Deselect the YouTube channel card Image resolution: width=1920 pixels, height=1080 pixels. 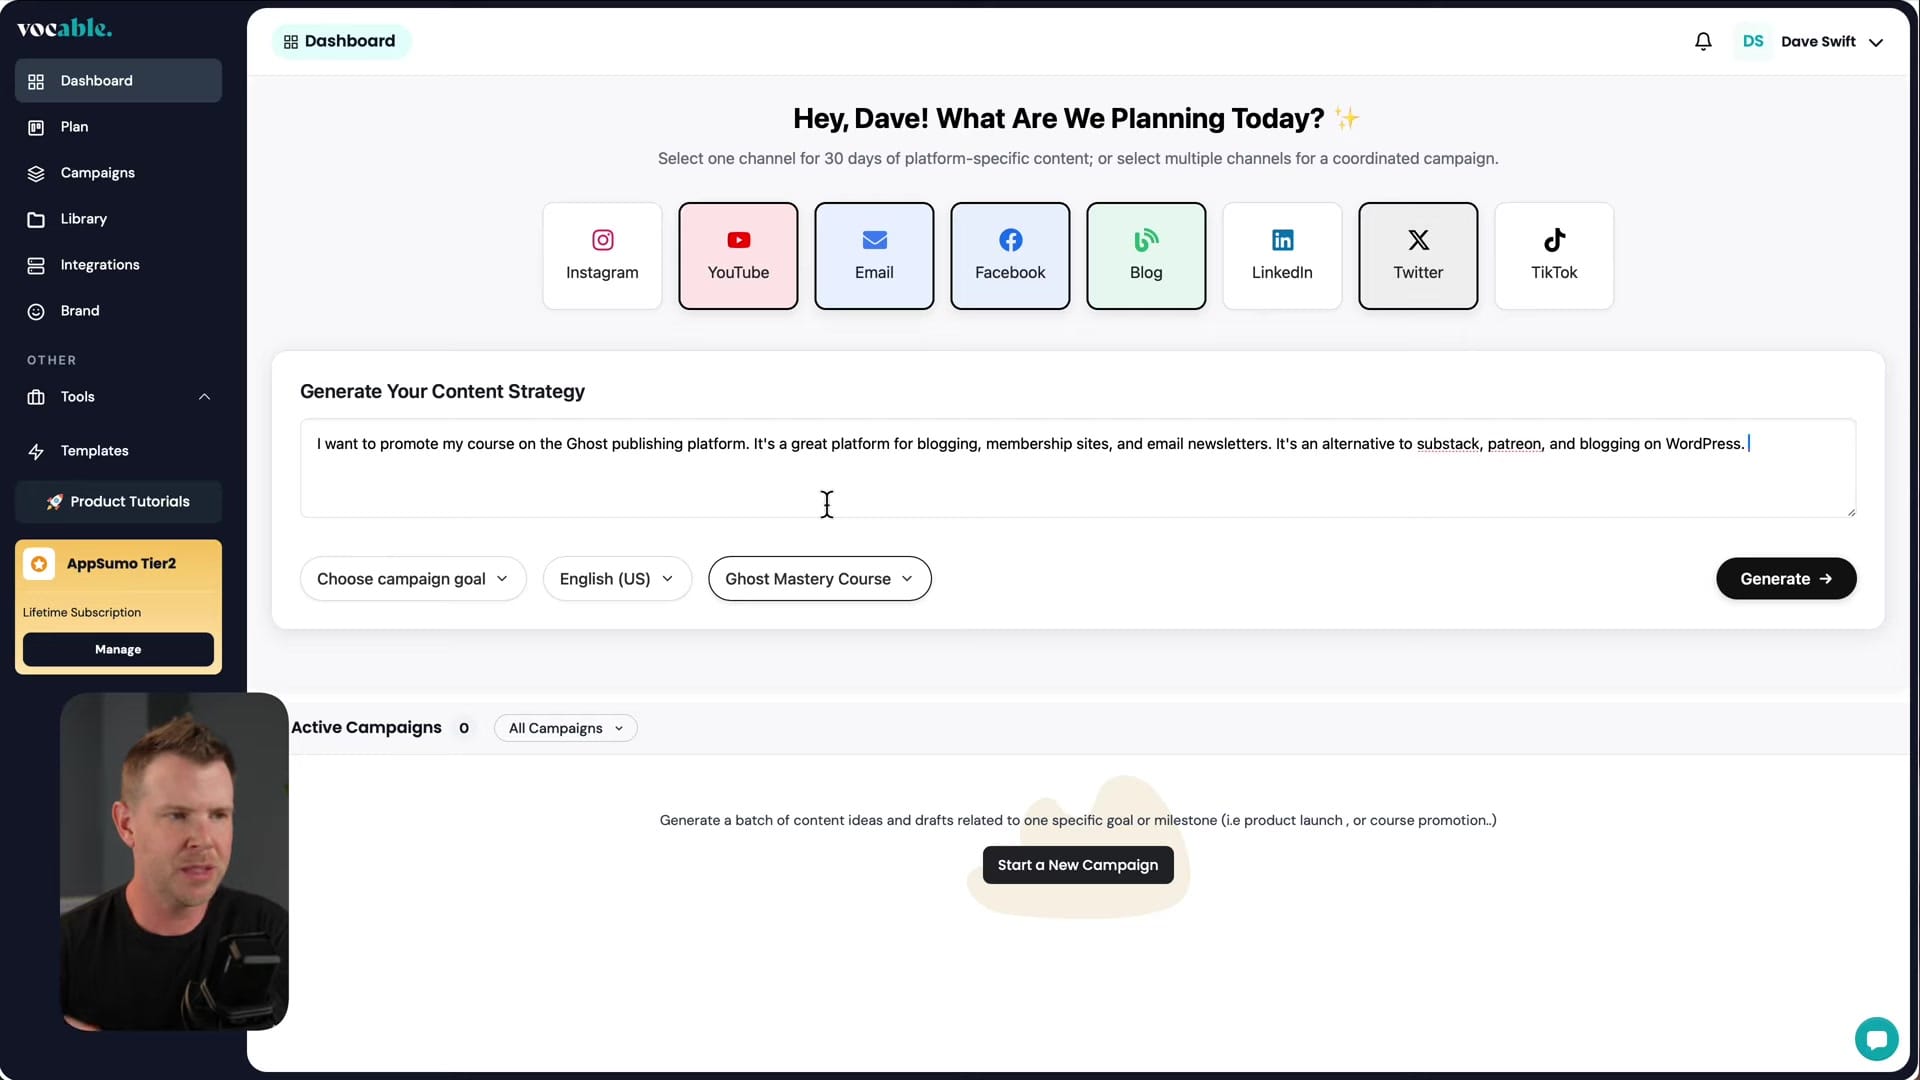[738, 256]
